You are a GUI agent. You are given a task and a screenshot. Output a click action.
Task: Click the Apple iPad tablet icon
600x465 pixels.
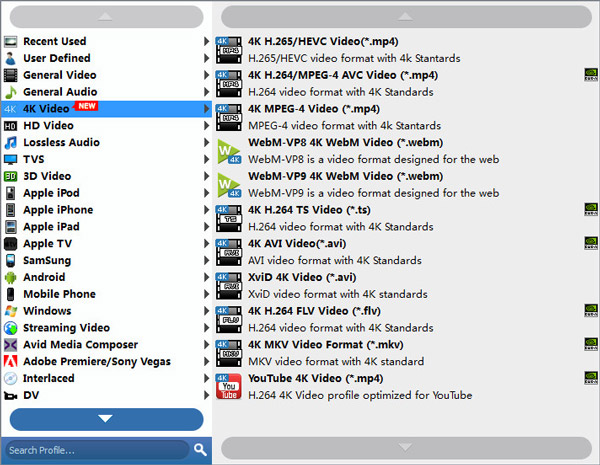10,227
